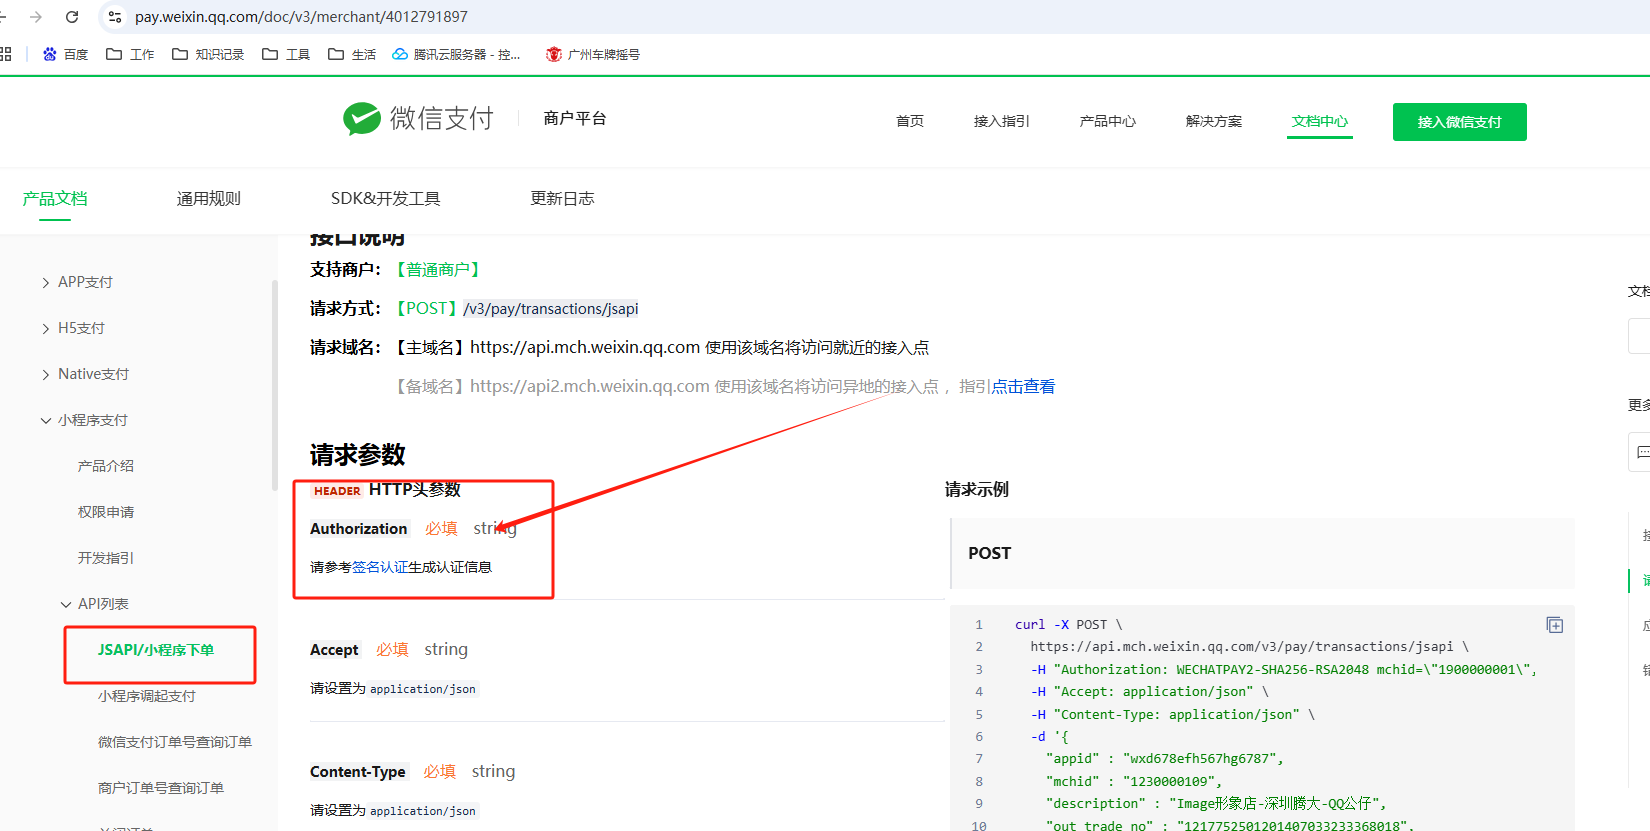1650x831 pixels.
Task: Collapse the 小程序支付 sidebar section
Action: [x=85, y=420]
